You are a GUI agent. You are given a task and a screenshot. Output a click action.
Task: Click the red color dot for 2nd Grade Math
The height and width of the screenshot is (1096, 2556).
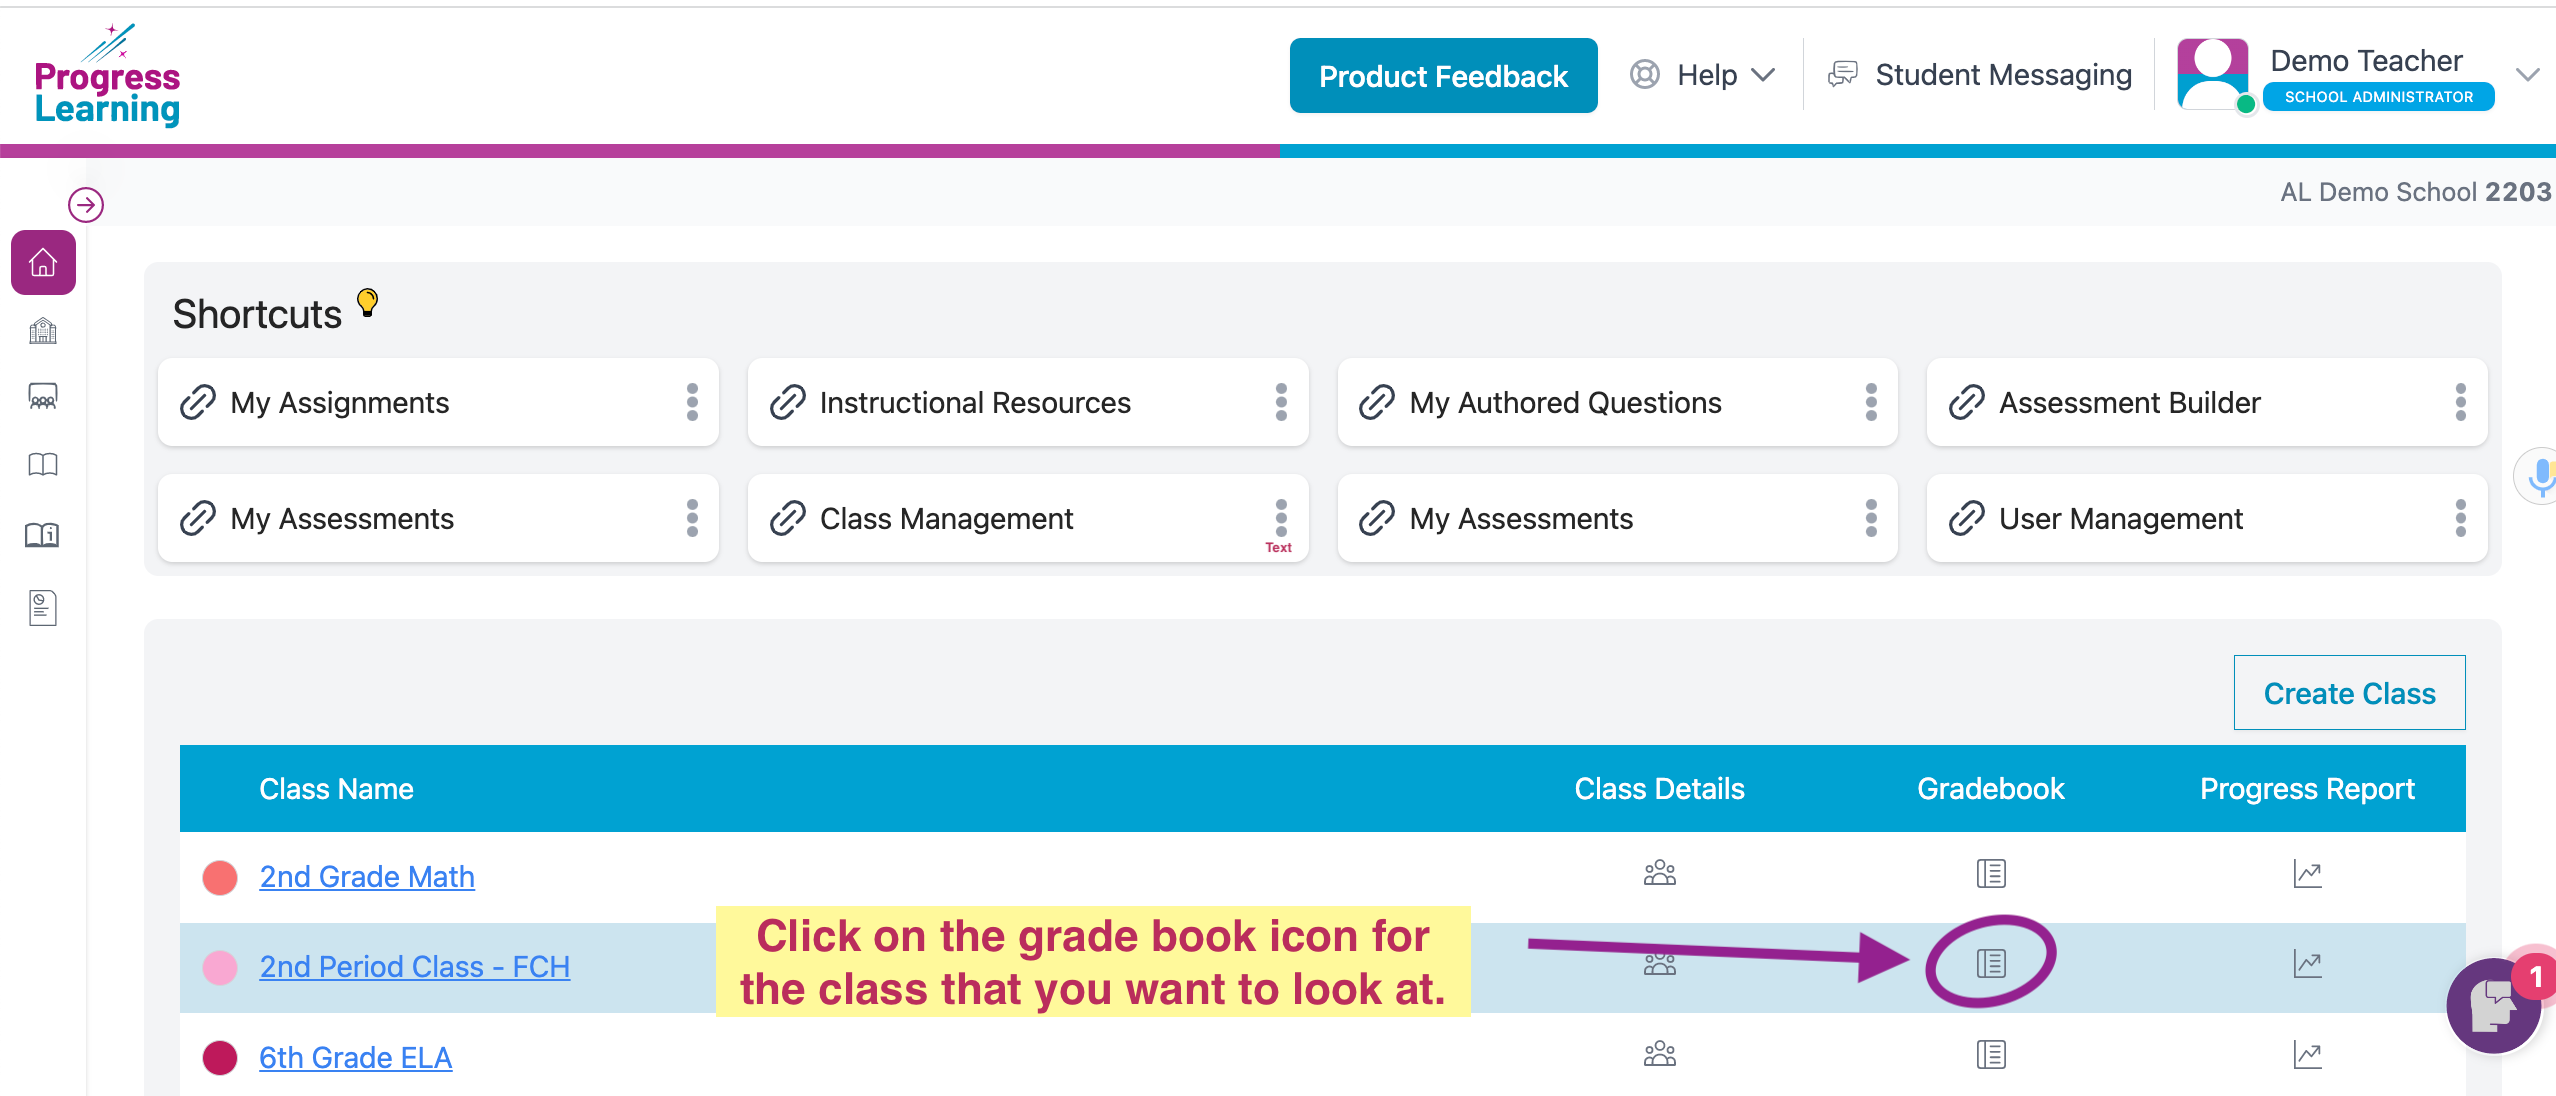pyautogui.click(x=220, y=877)
